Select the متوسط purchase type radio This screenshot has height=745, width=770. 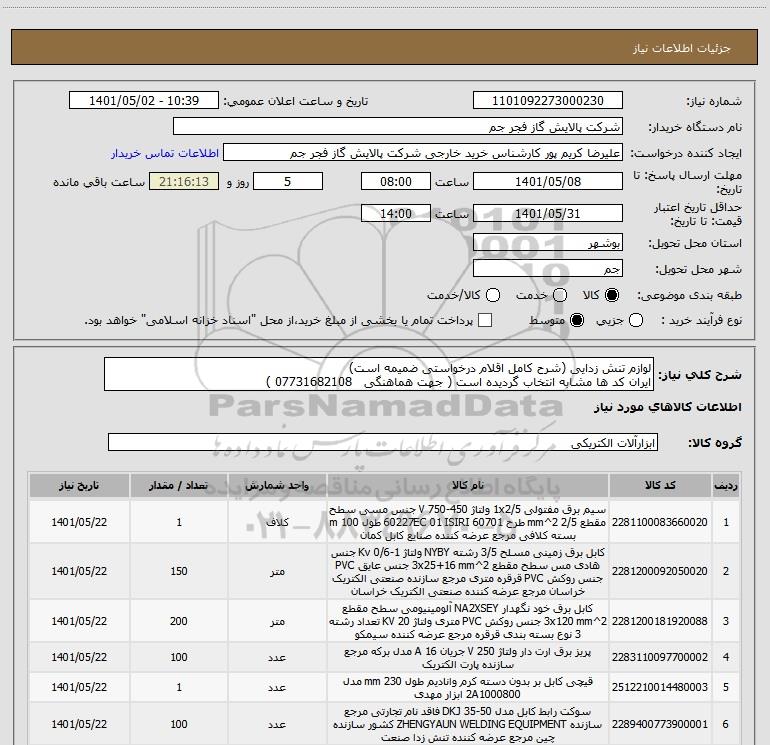pyautogui.click(x=577, y=320)
